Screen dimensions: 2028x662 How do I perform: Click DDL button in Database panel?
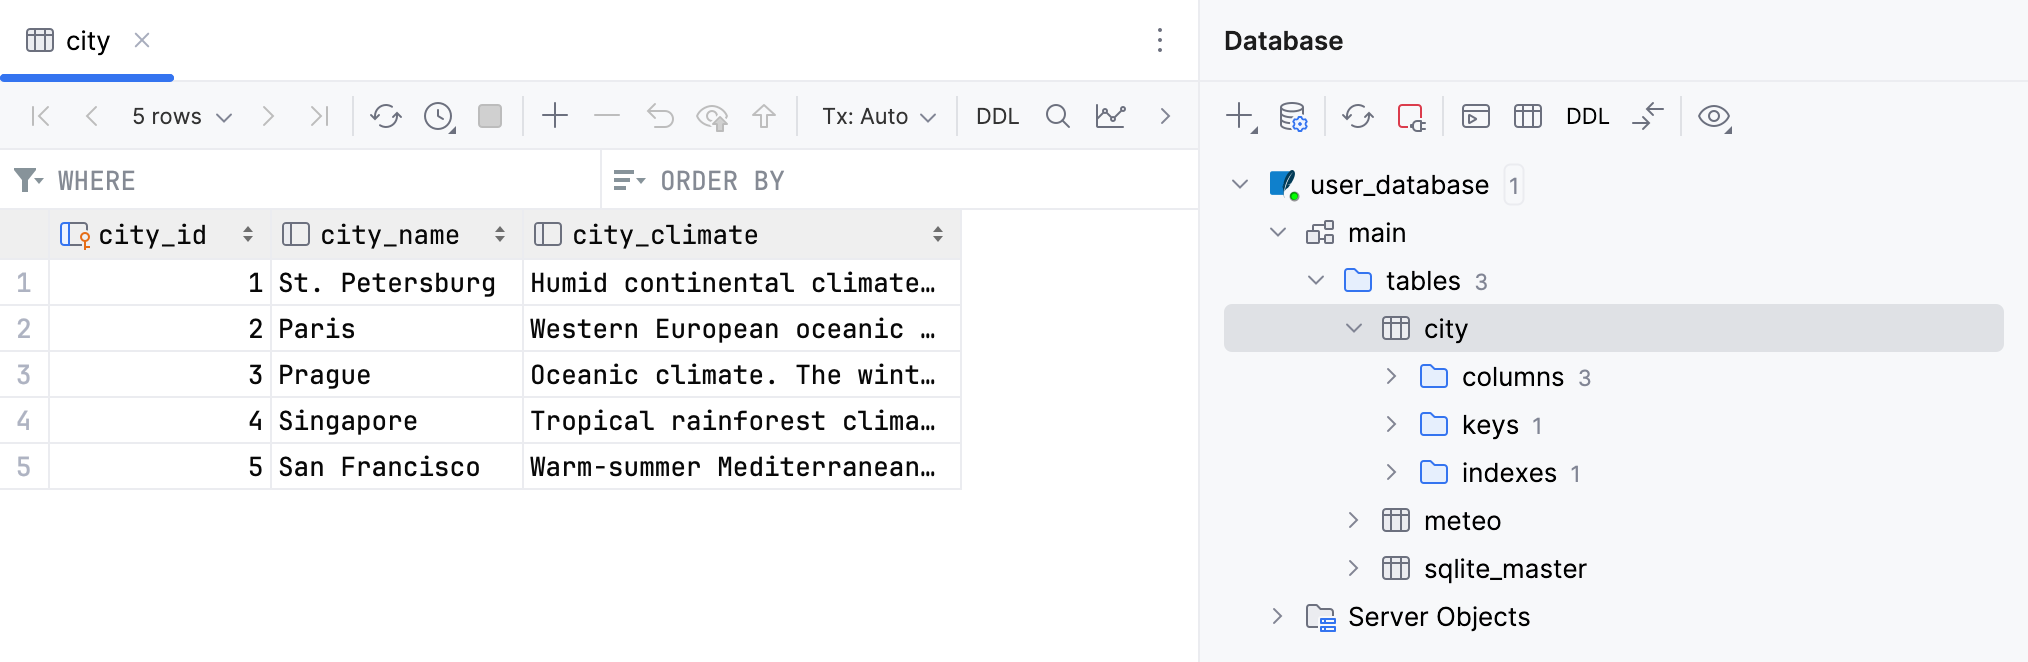(1587, 117)
